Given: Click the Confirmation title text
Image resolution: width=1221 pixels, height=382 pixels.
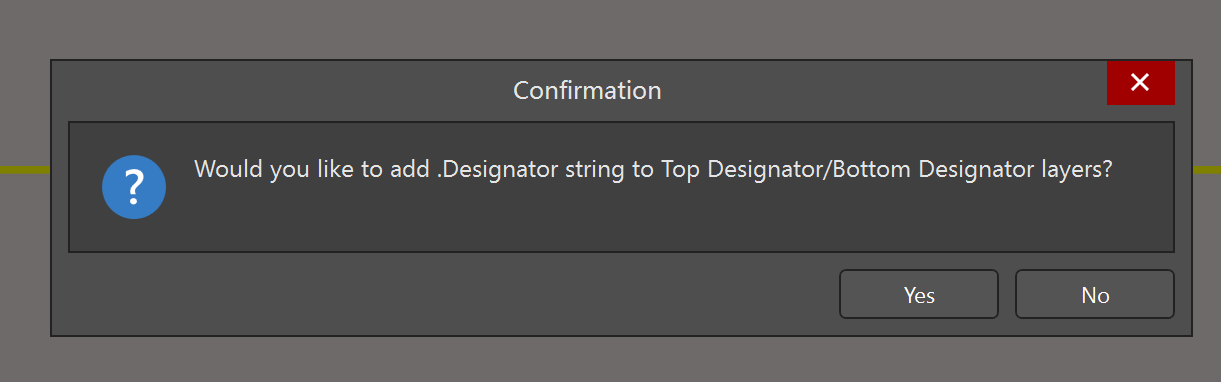Looking at the screenshot, I should (587, 90).
